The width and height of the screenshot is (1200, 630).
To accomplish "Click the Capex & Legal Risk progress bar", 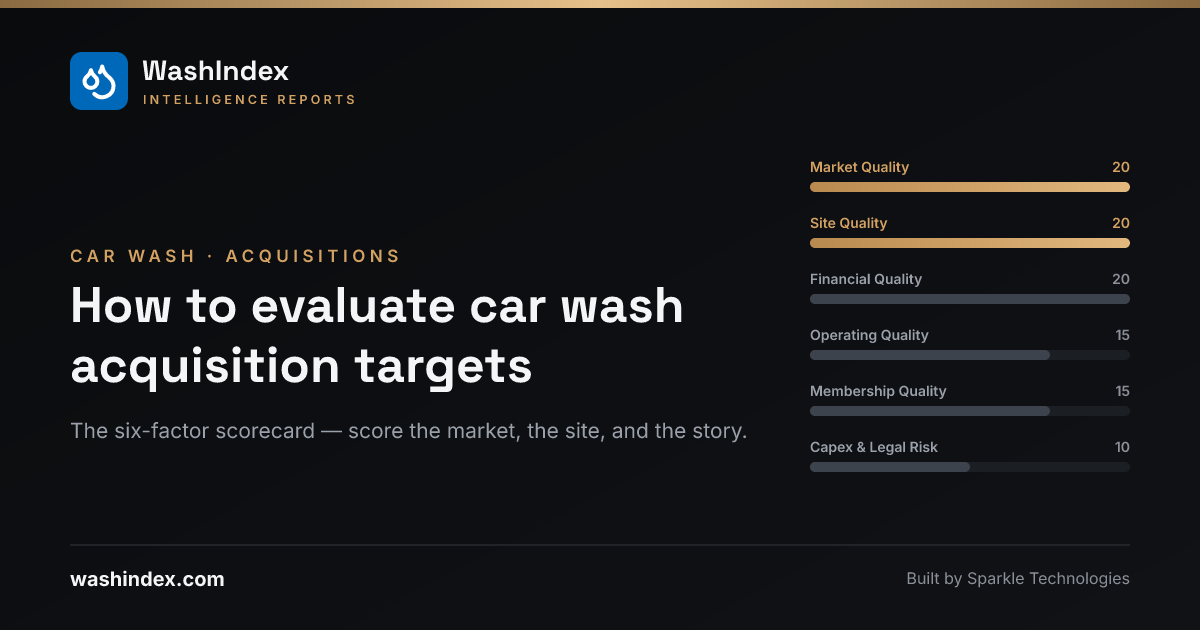I will 970,467.
